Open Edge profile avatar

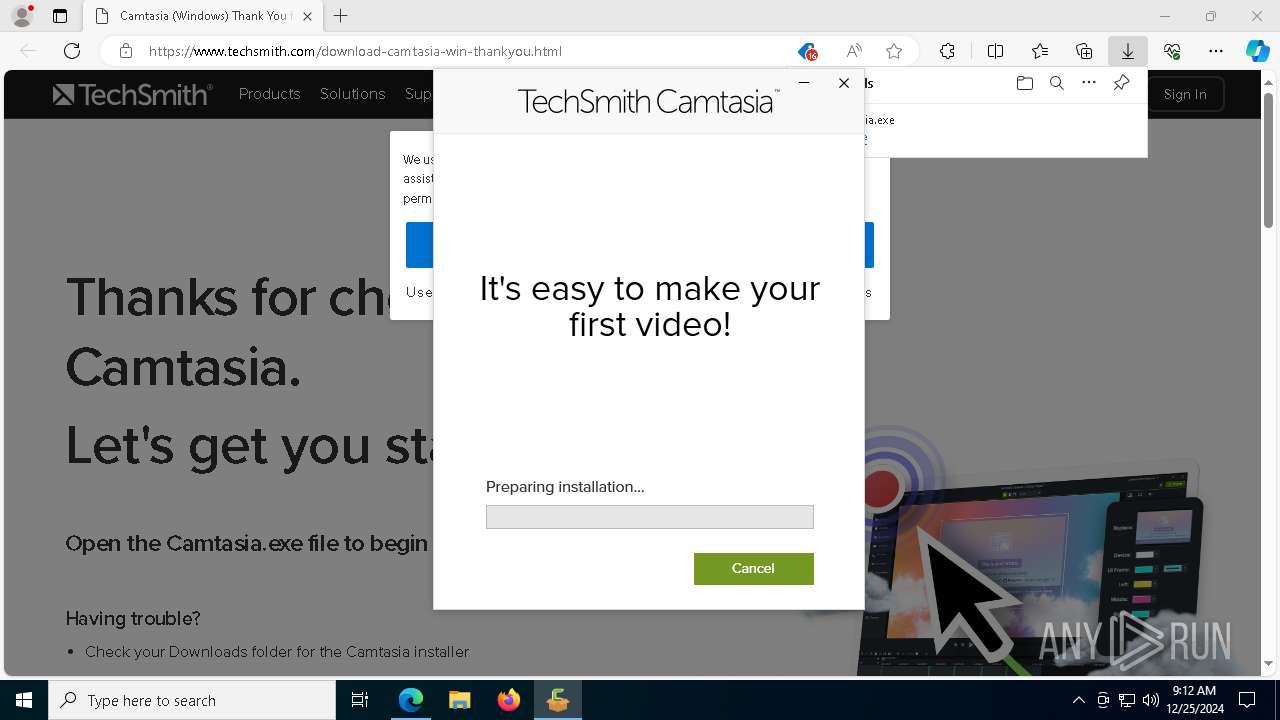[x=22, y=16]
